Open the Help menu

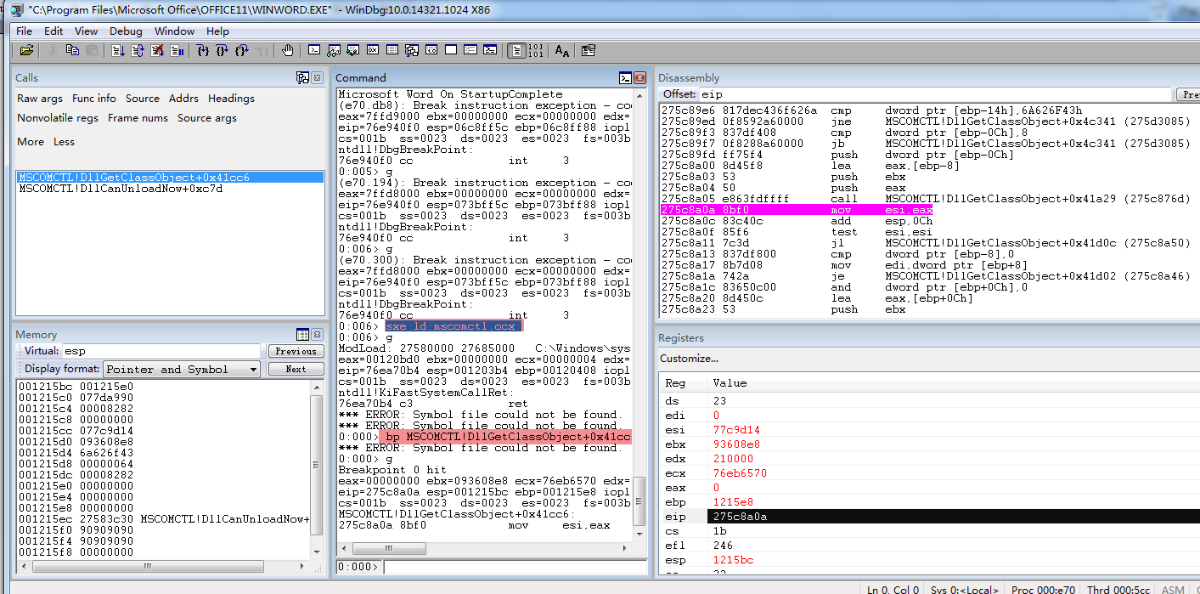click(x=218, y=31)
